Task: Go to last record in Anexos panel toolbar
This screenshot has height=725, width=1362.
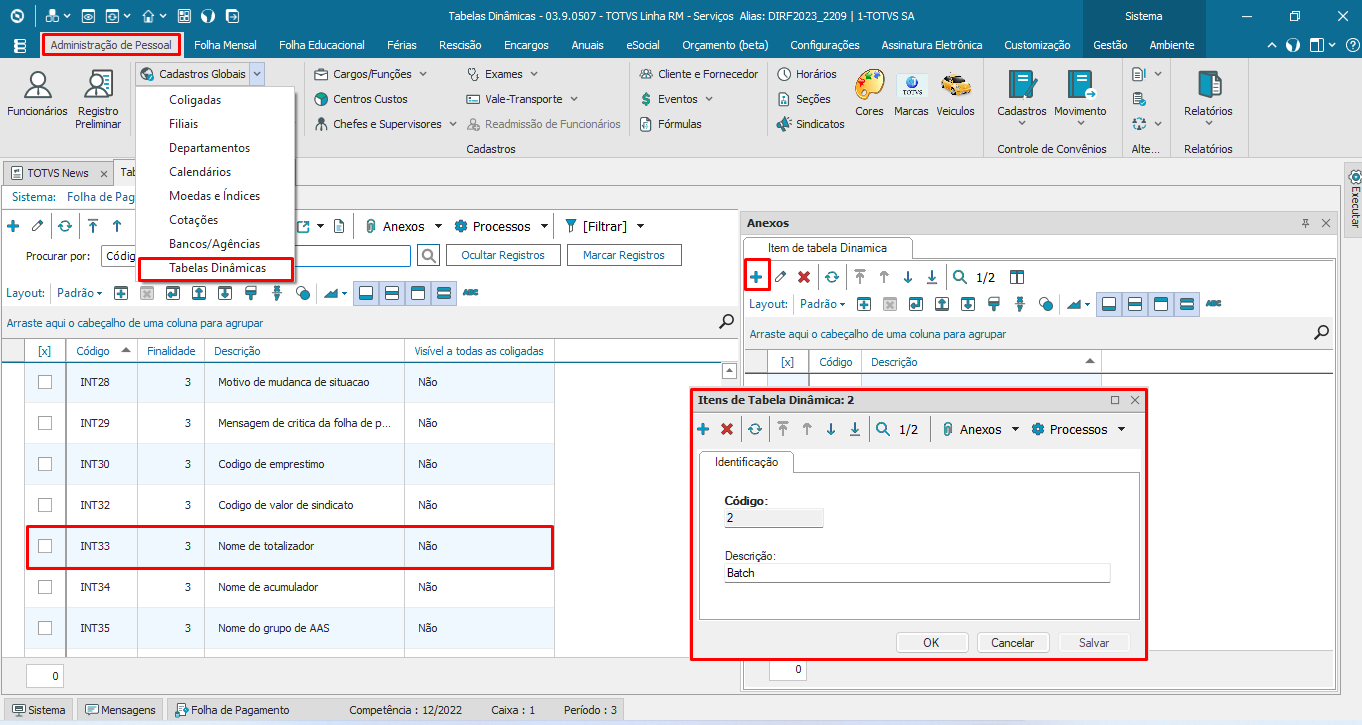Action: tap(932, 277)
